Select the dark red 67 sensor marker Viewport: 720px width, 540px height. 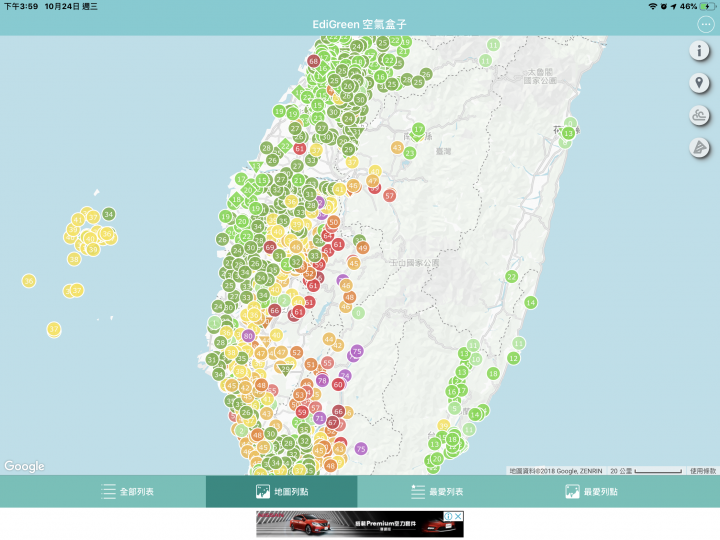[332, 422]
